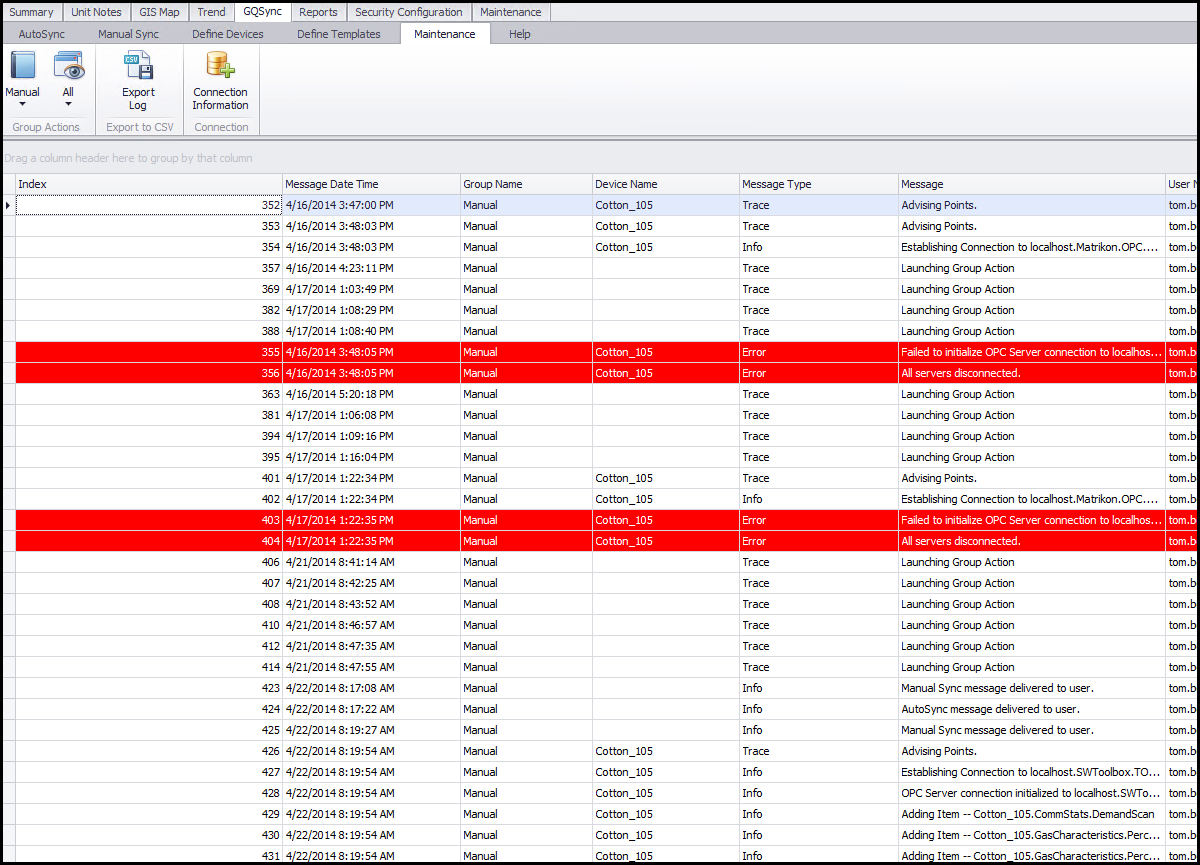Open the Define Templates tab
The width and height of the screenshot is (1200, 865).
pos(338,34)
